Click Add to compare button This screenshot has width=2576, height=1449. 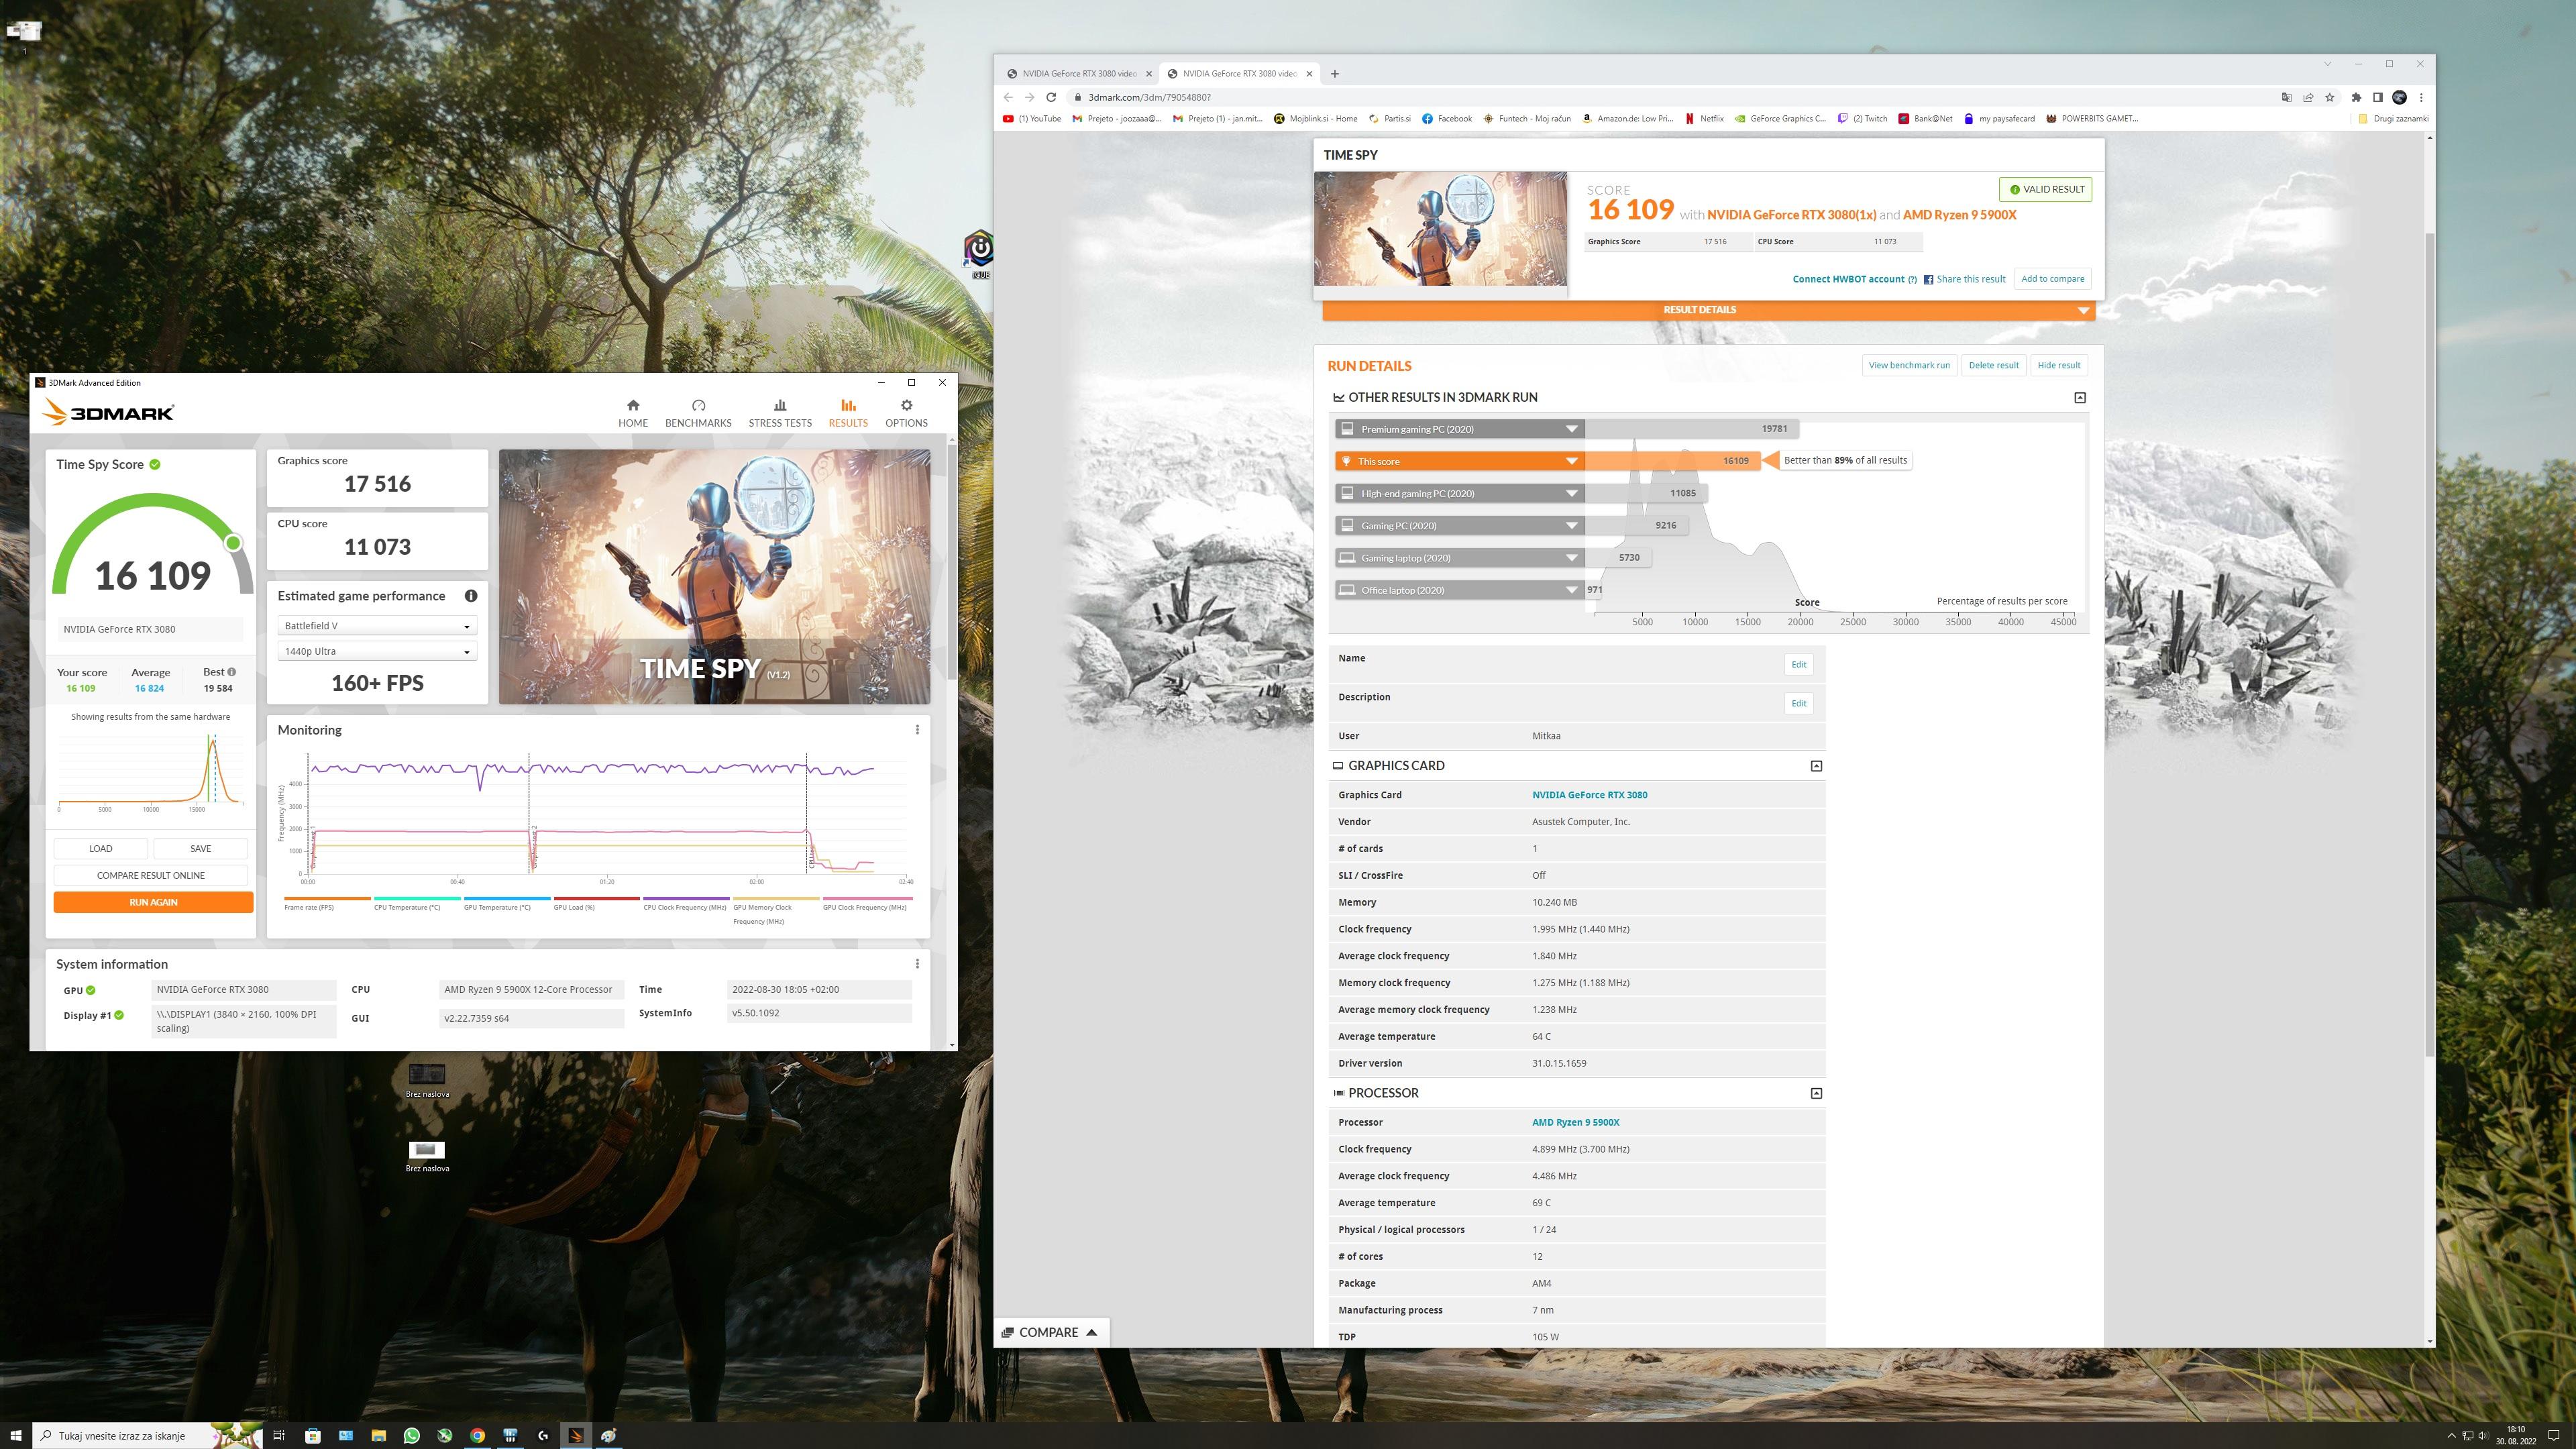(2052, 279)
